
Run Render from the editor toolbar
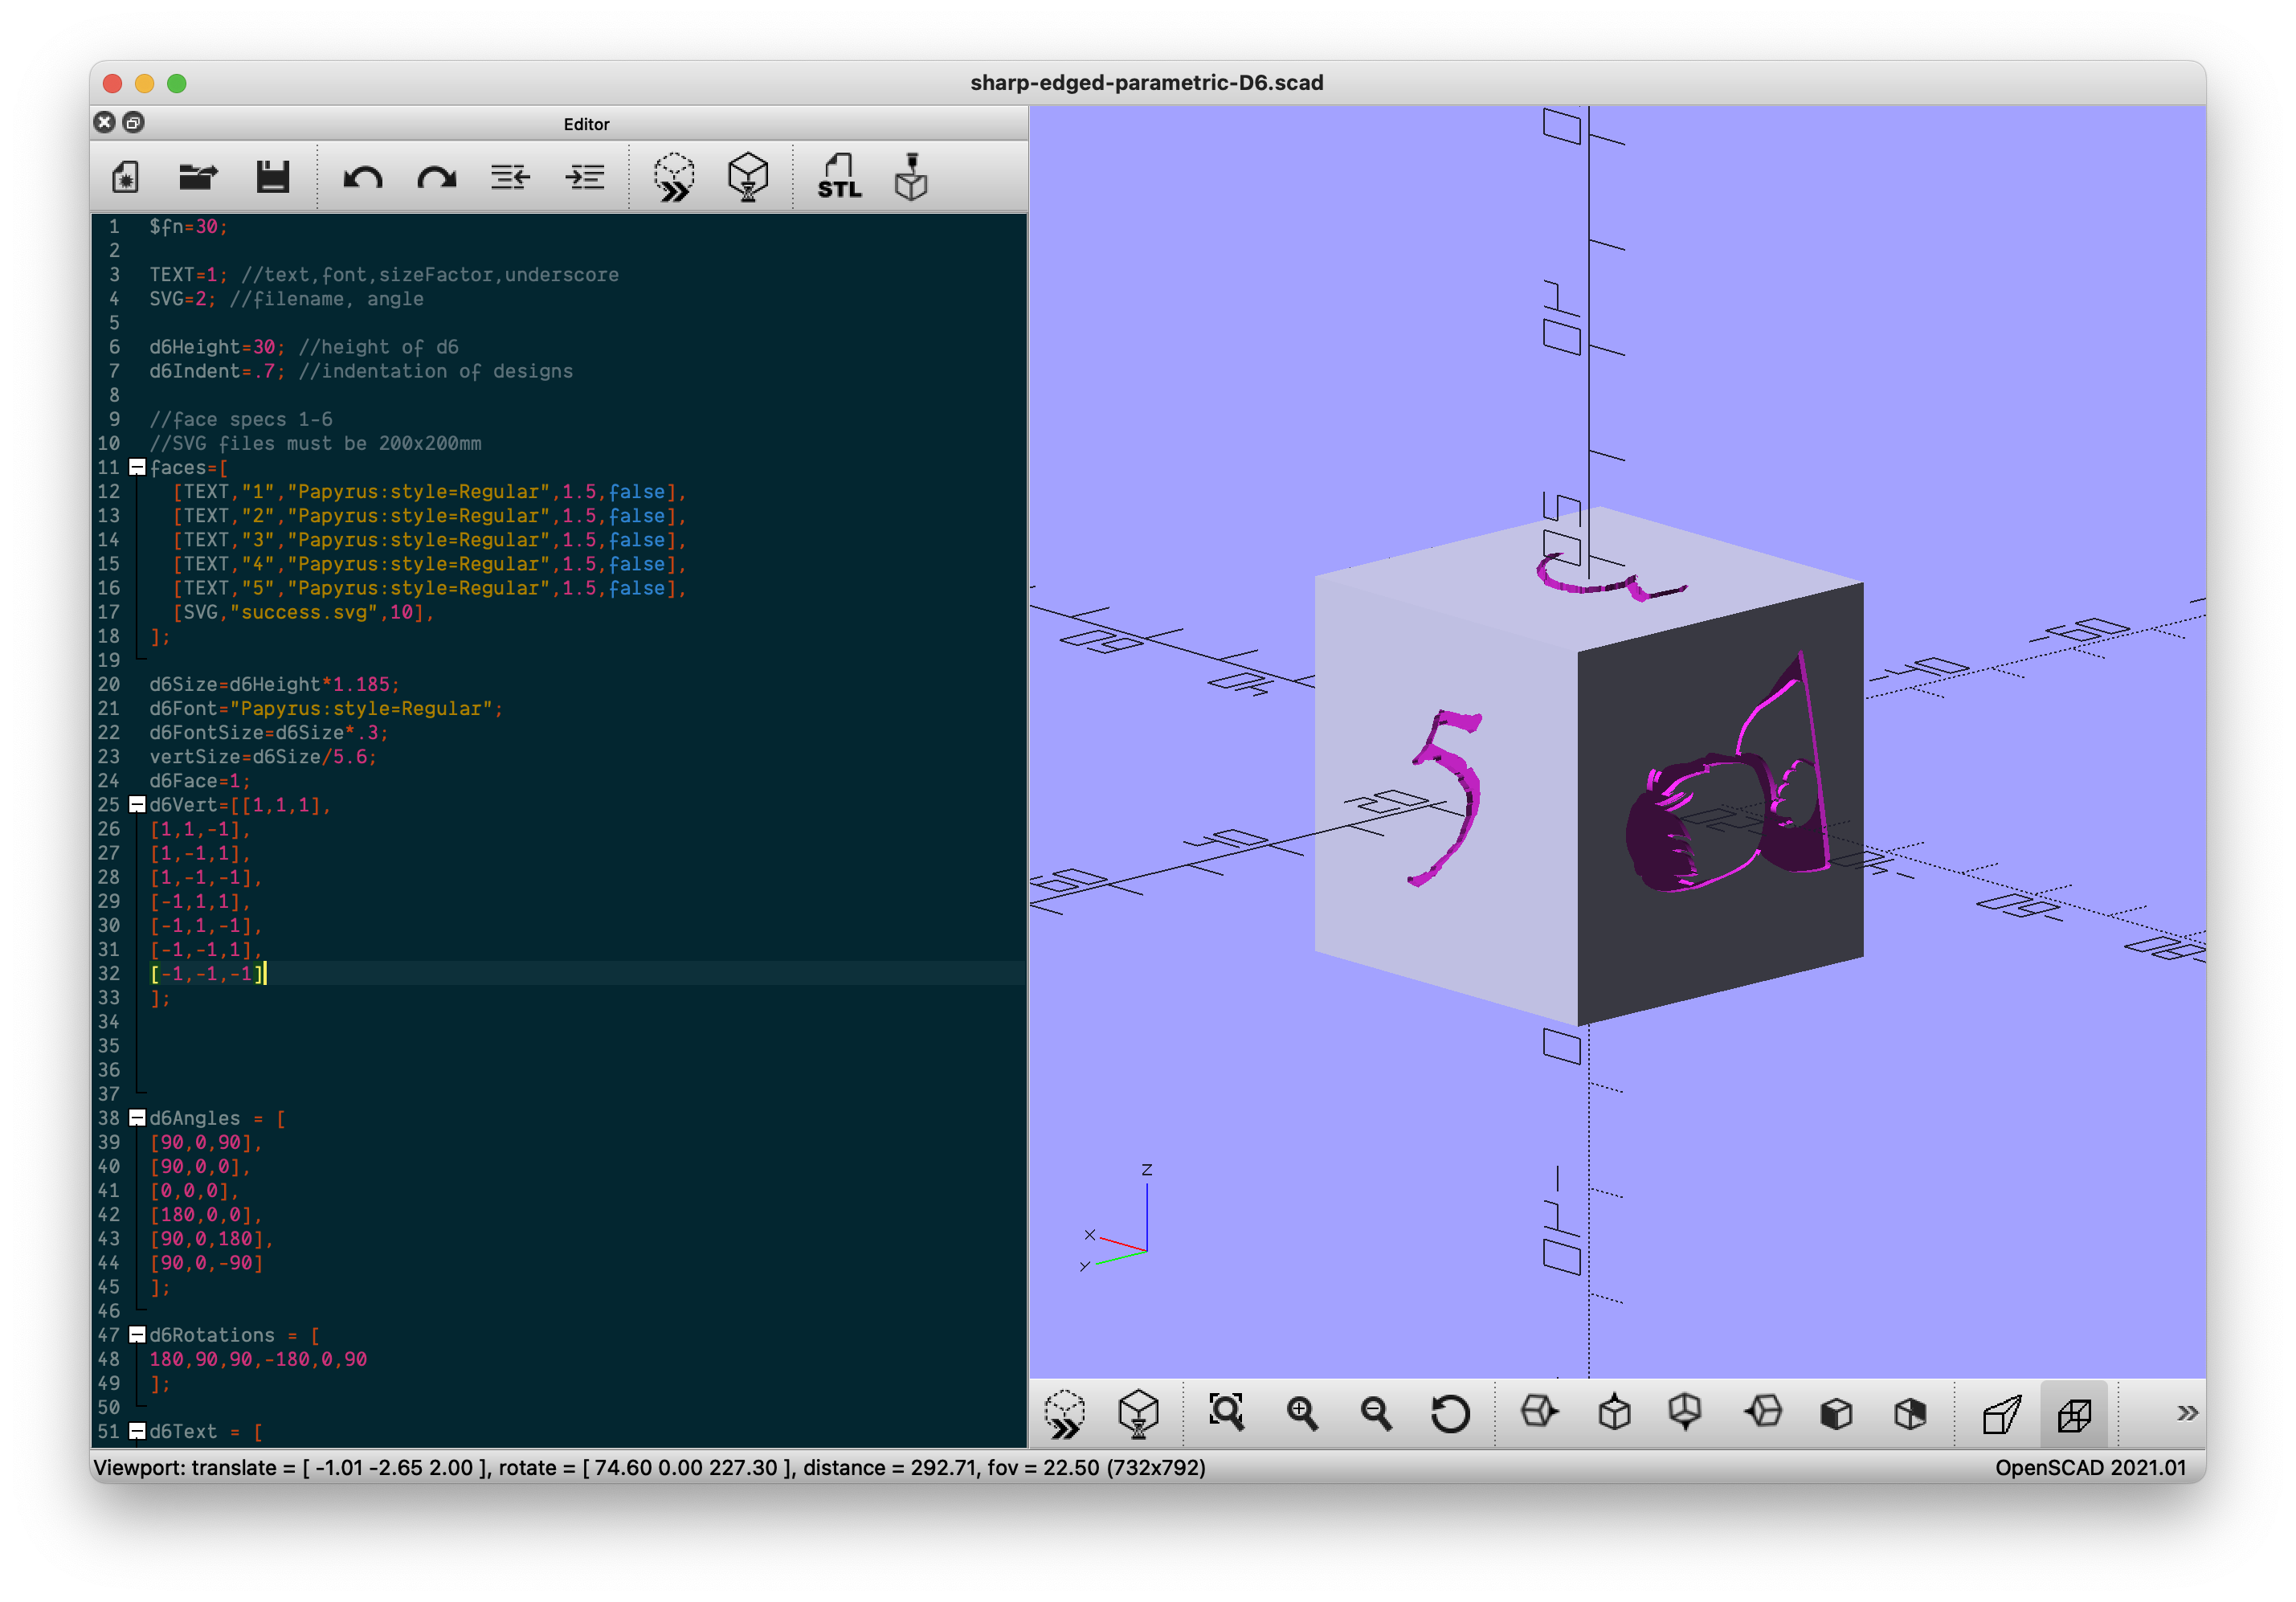click(748, 178)
